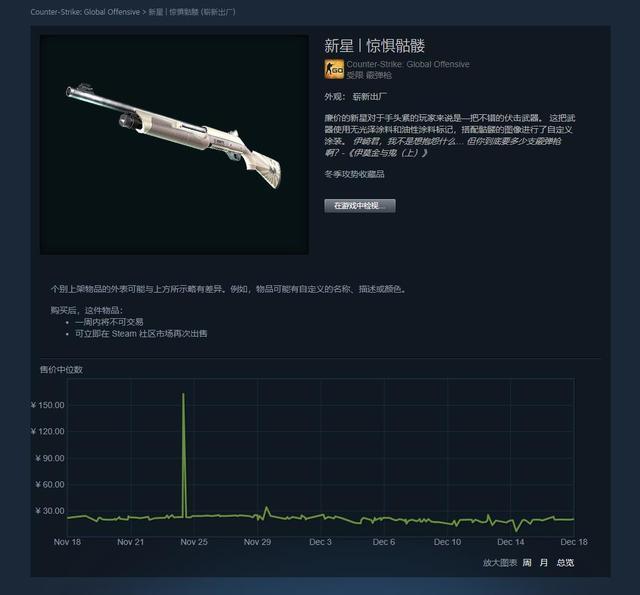The image size is (640, 595).
Task: Click the shotgun skin preview image
Action: point(174,144)
